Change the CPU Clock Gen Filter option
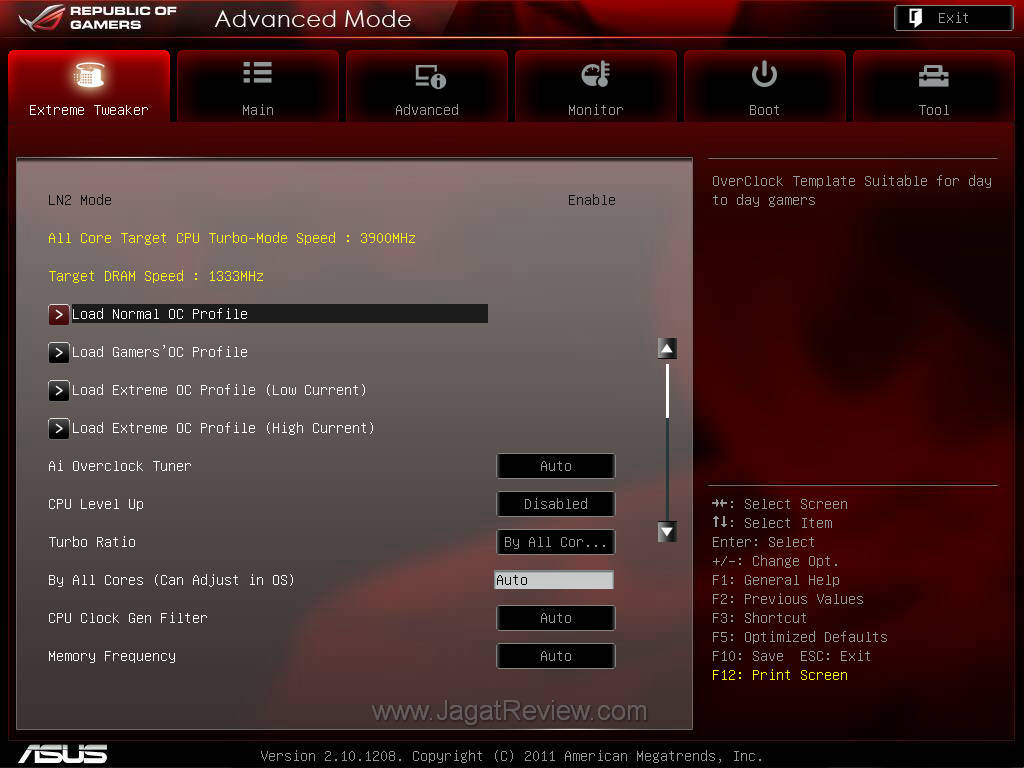 (556, 618)
